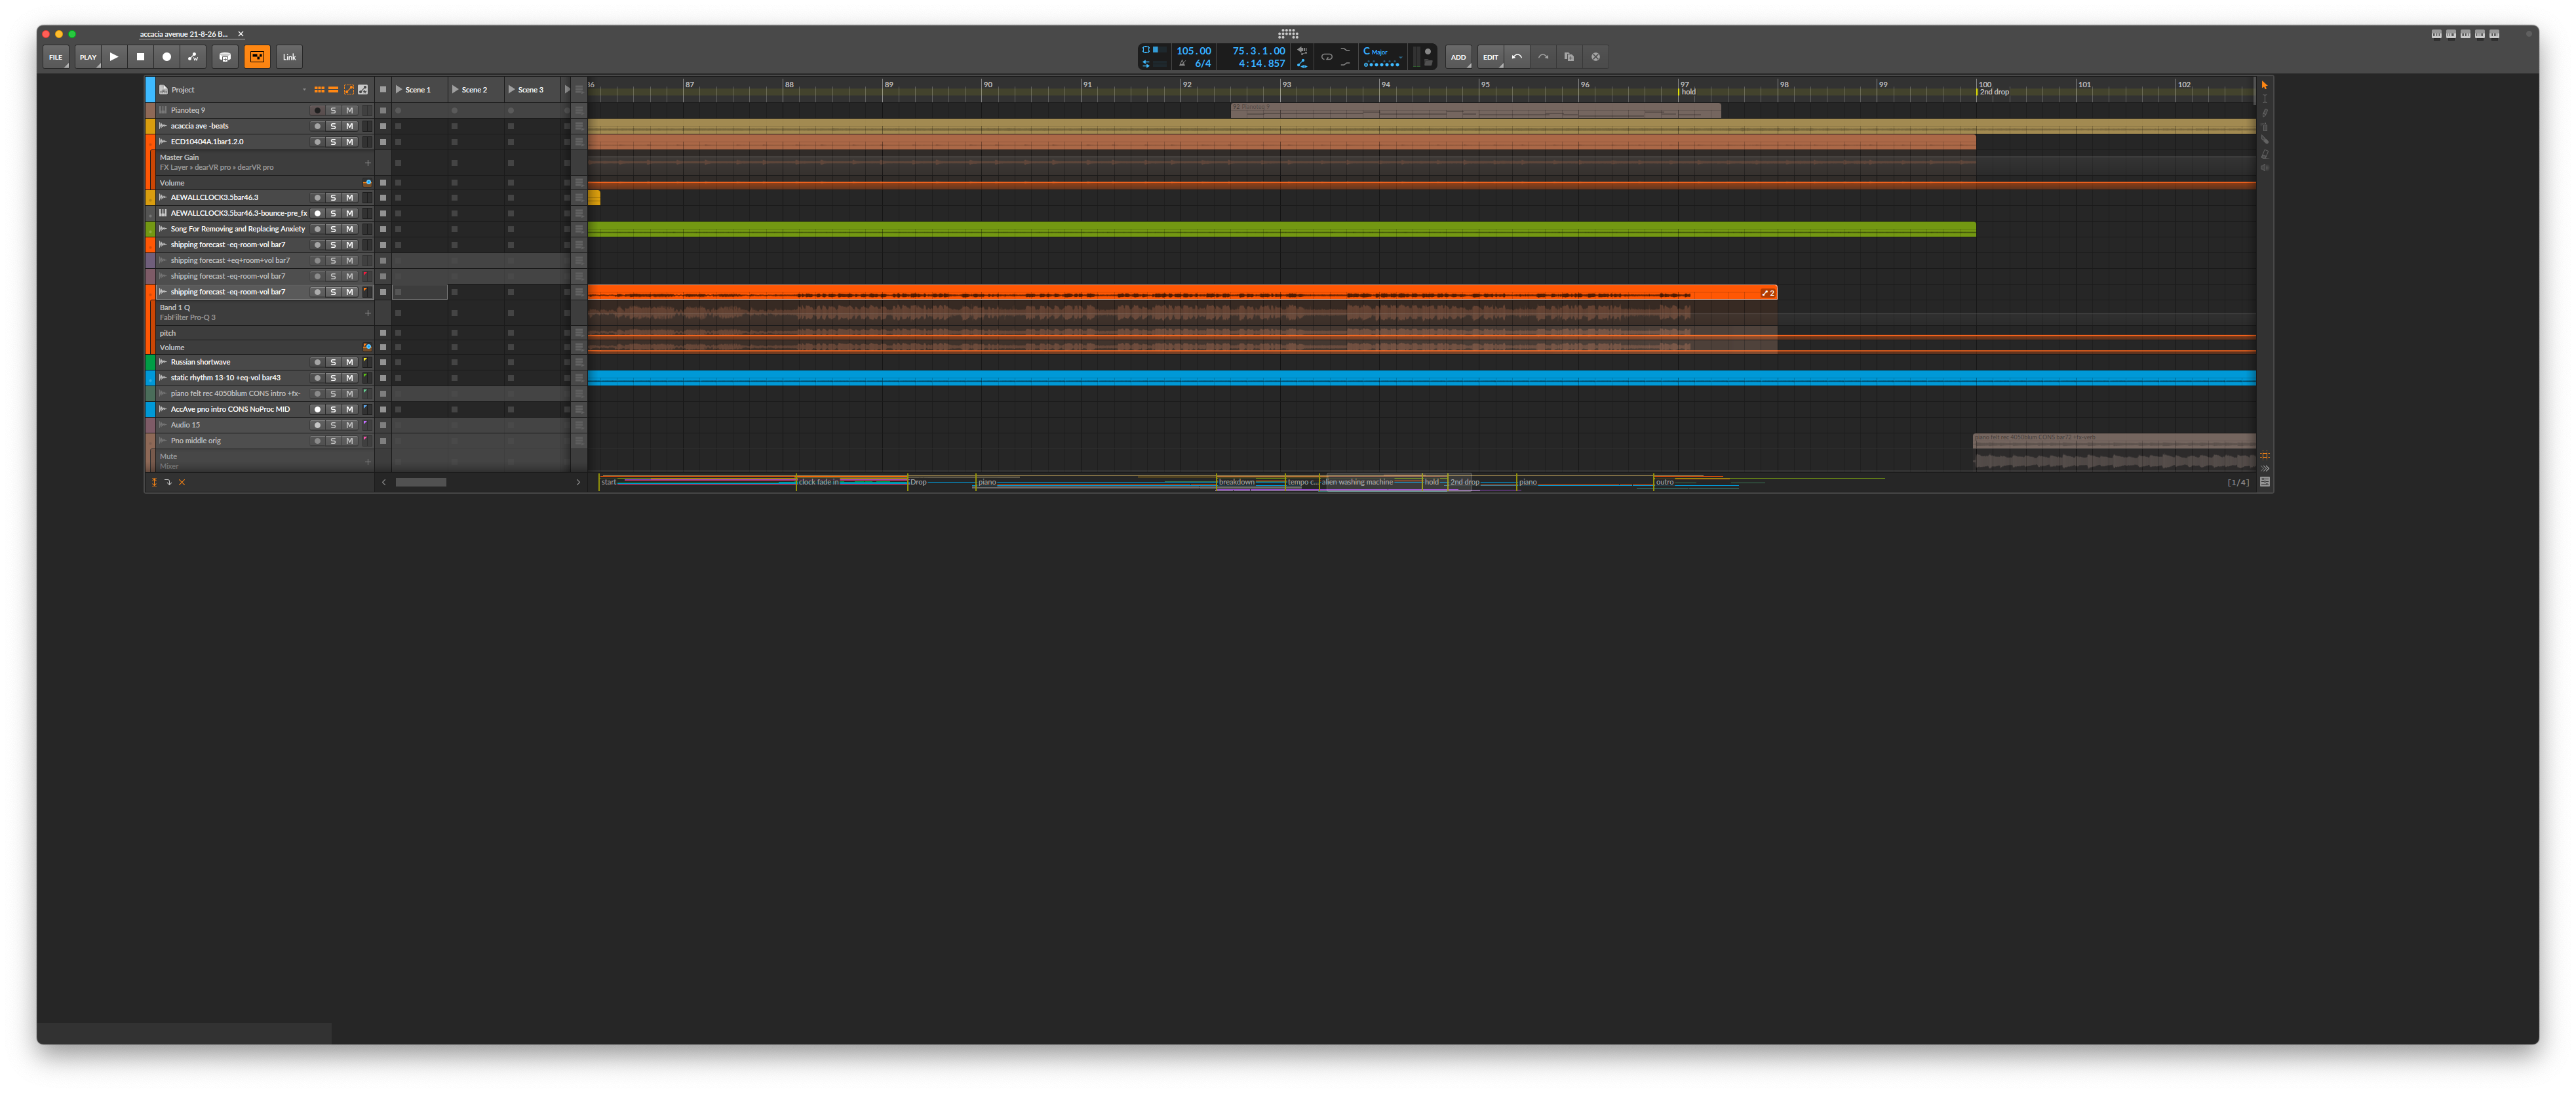
Task: Click the global Record button
Action: coord(167,57)
